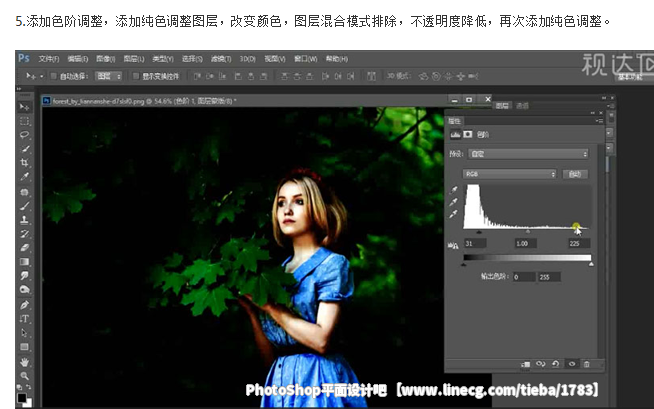
Task: Open the 图像(I) menu
Action: [x=106, y=59]
